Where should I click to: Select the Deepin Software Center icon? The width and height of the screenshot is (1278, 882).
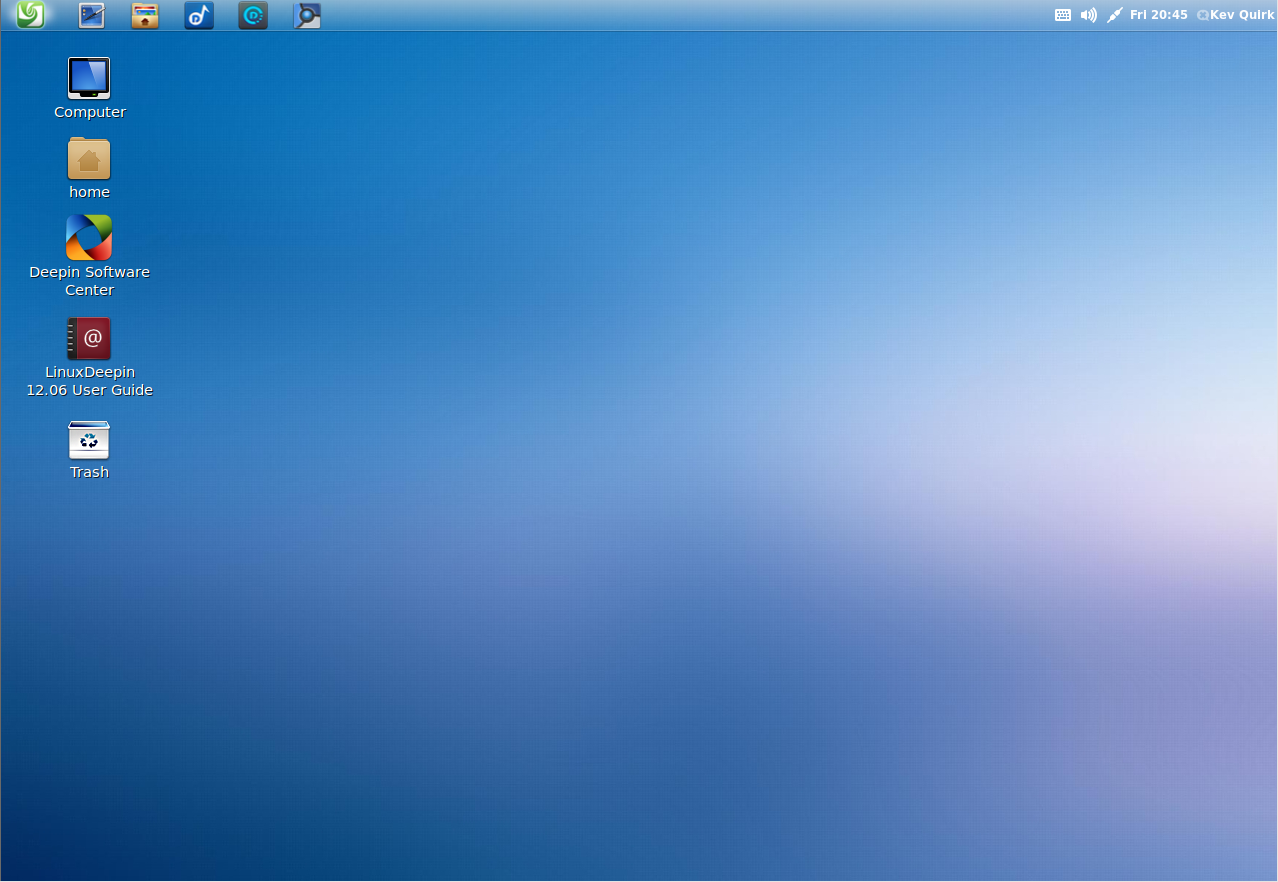click(x=89, y=238)
